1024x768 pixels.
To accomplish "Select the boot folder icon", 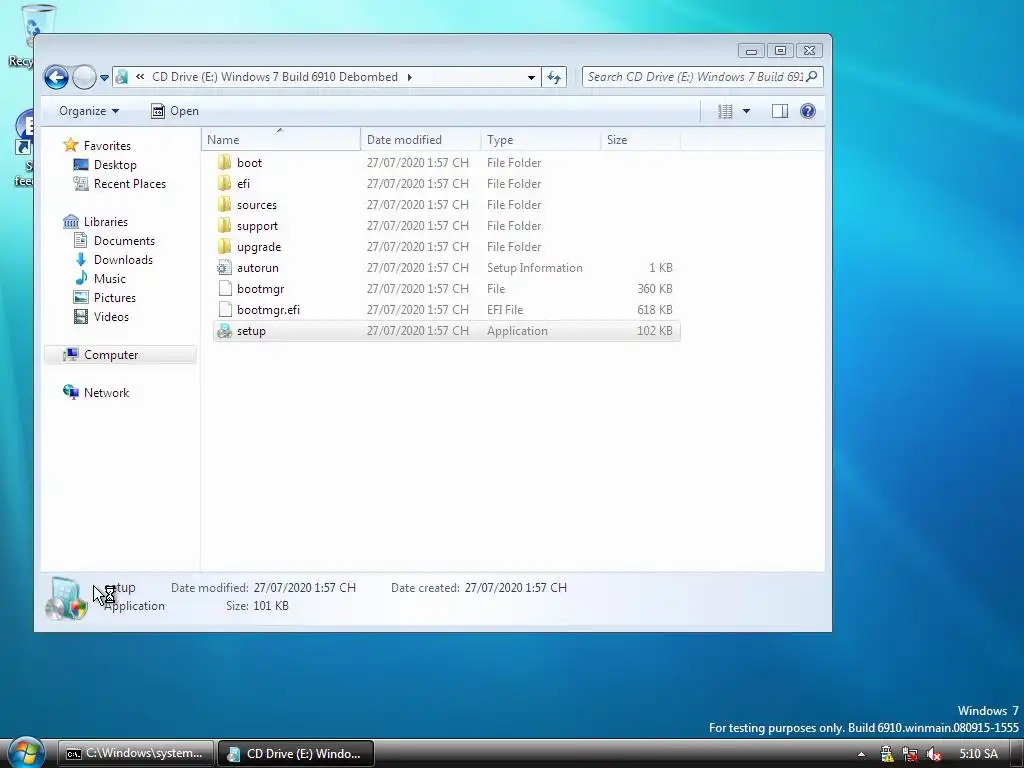I will 225,163.
